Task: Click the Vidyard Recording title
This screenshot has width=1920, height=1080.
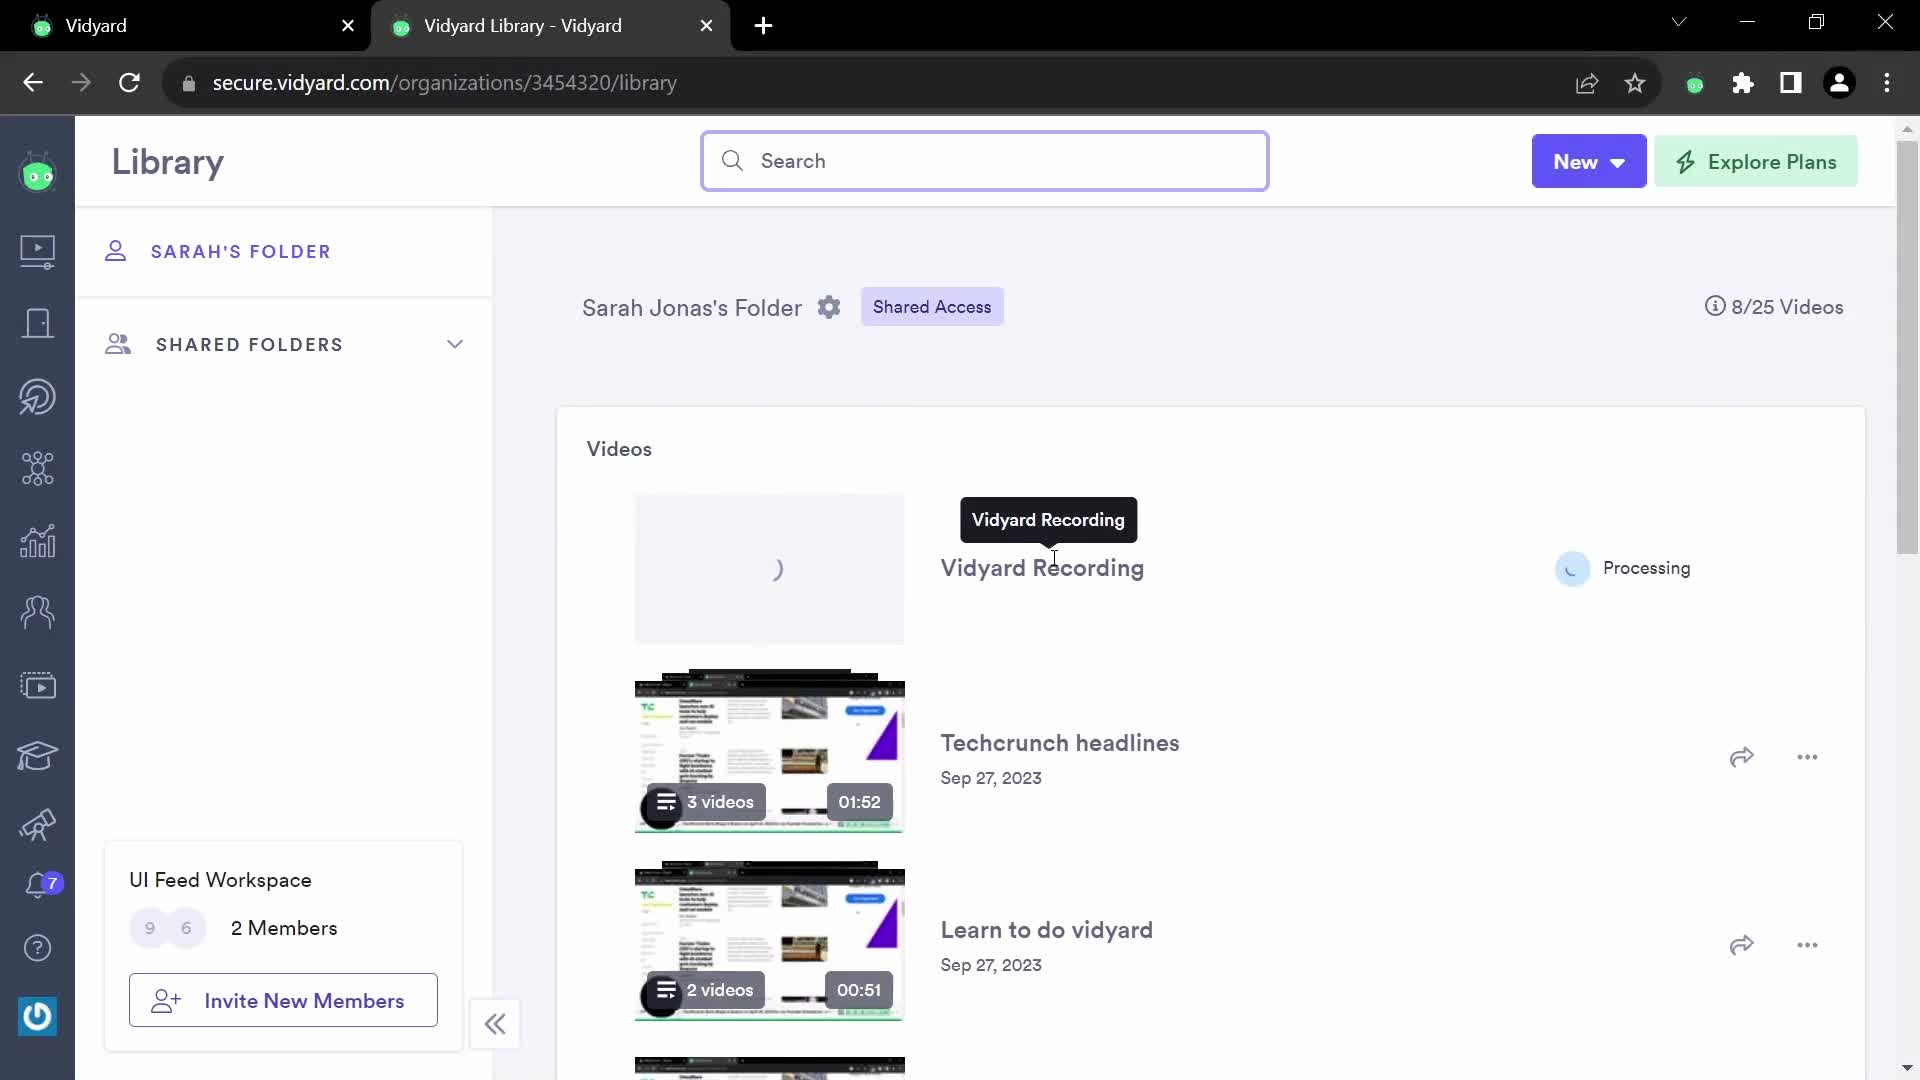Action: tap(1042, 568)
